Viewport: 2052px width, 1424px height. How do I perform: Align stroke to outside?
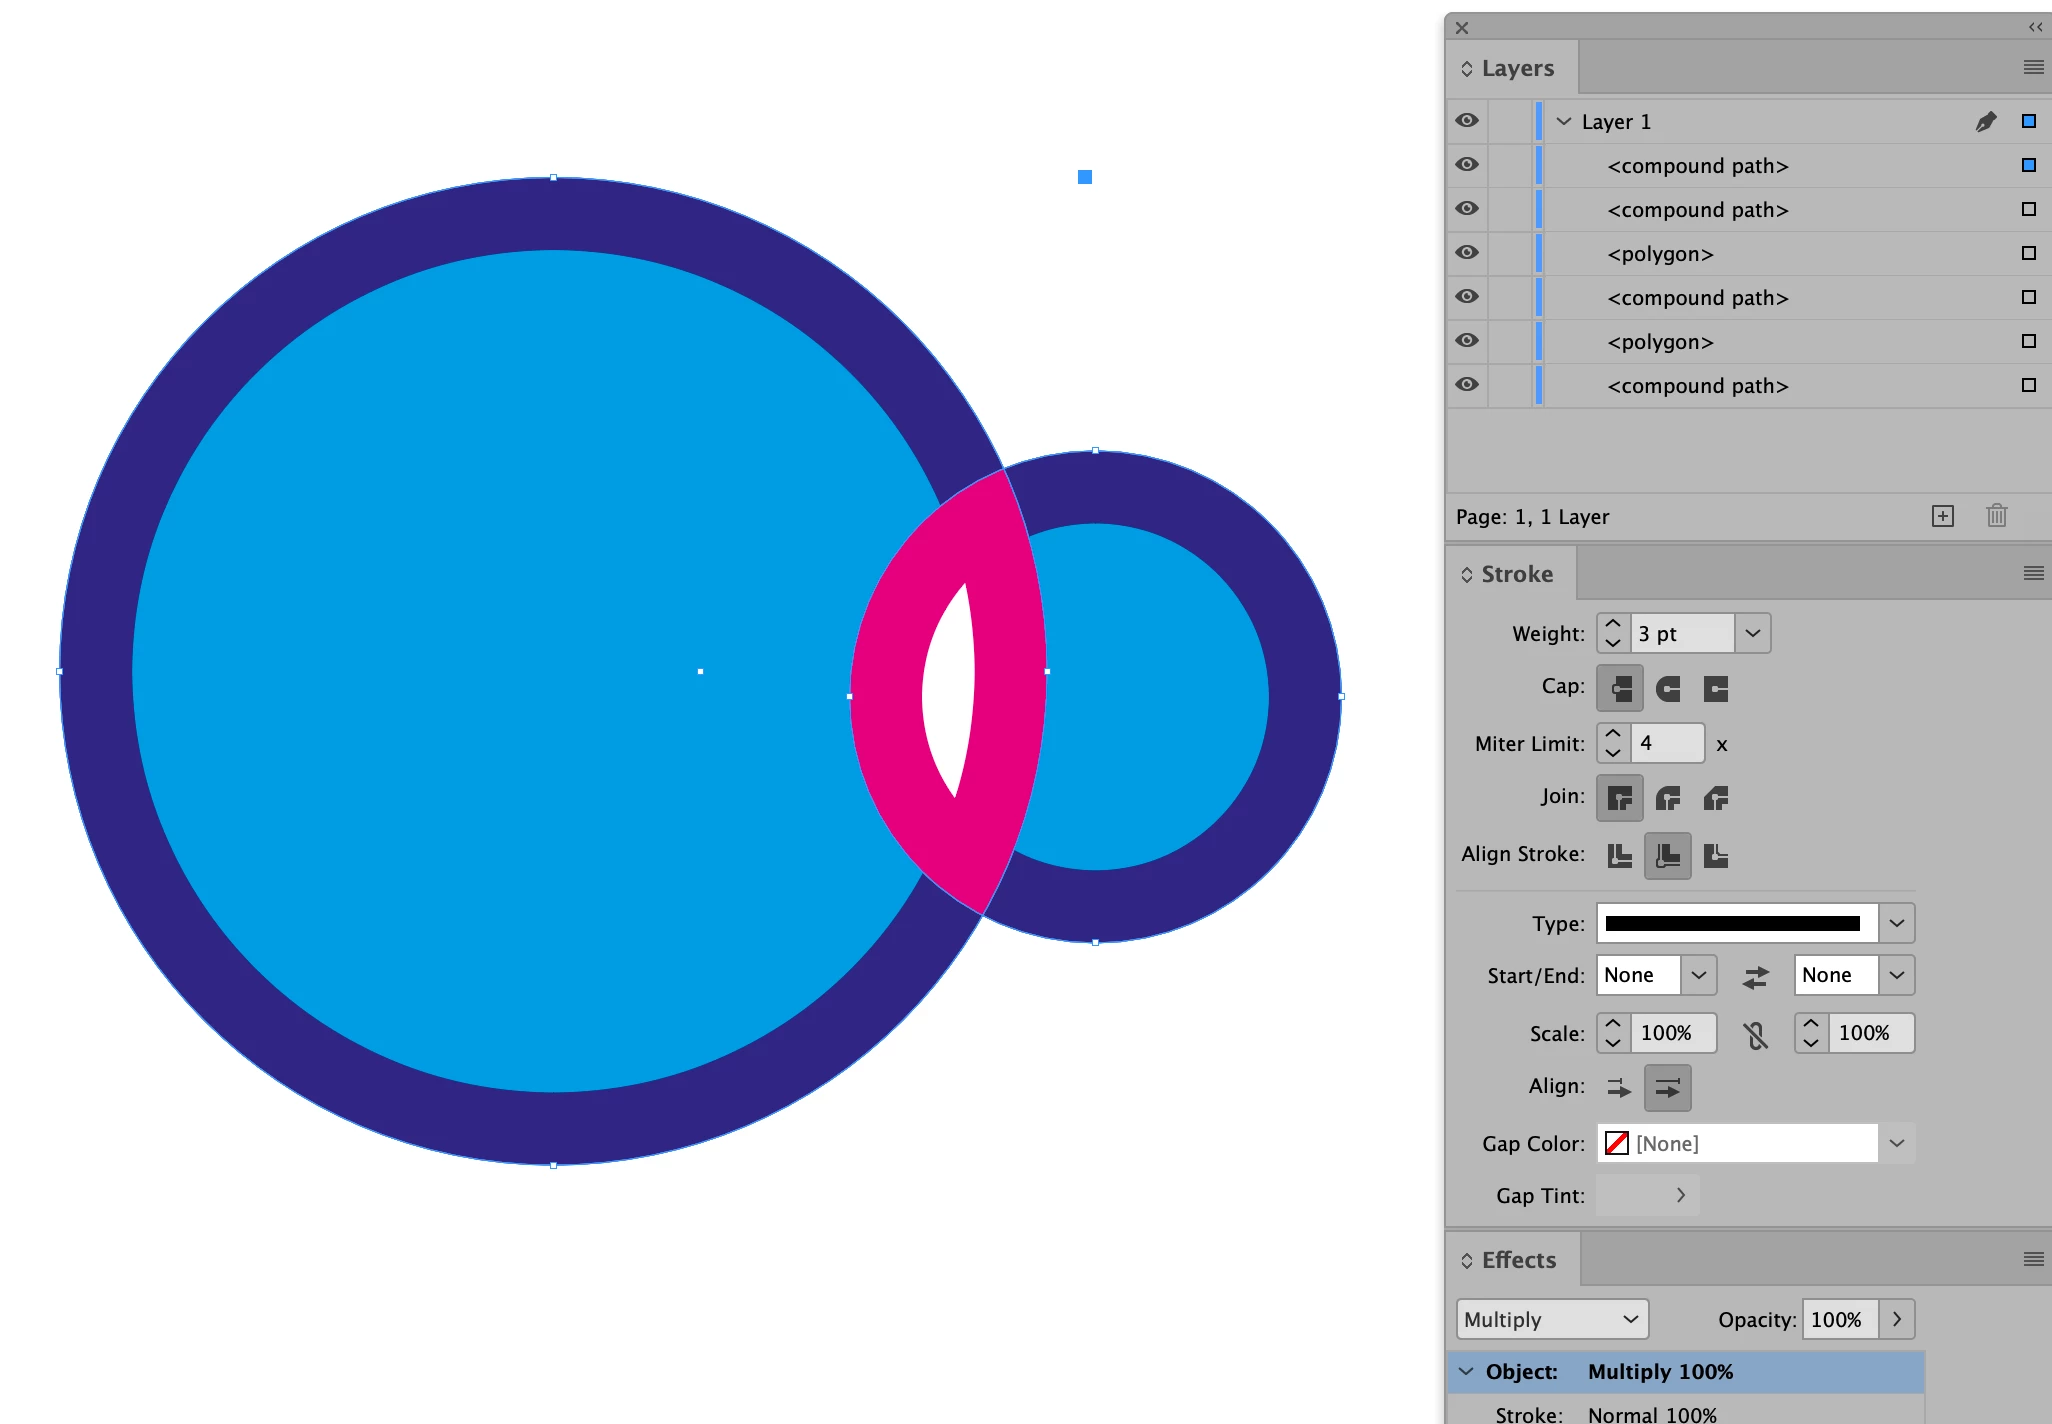pyautogui.click(x=1716, y=855)
